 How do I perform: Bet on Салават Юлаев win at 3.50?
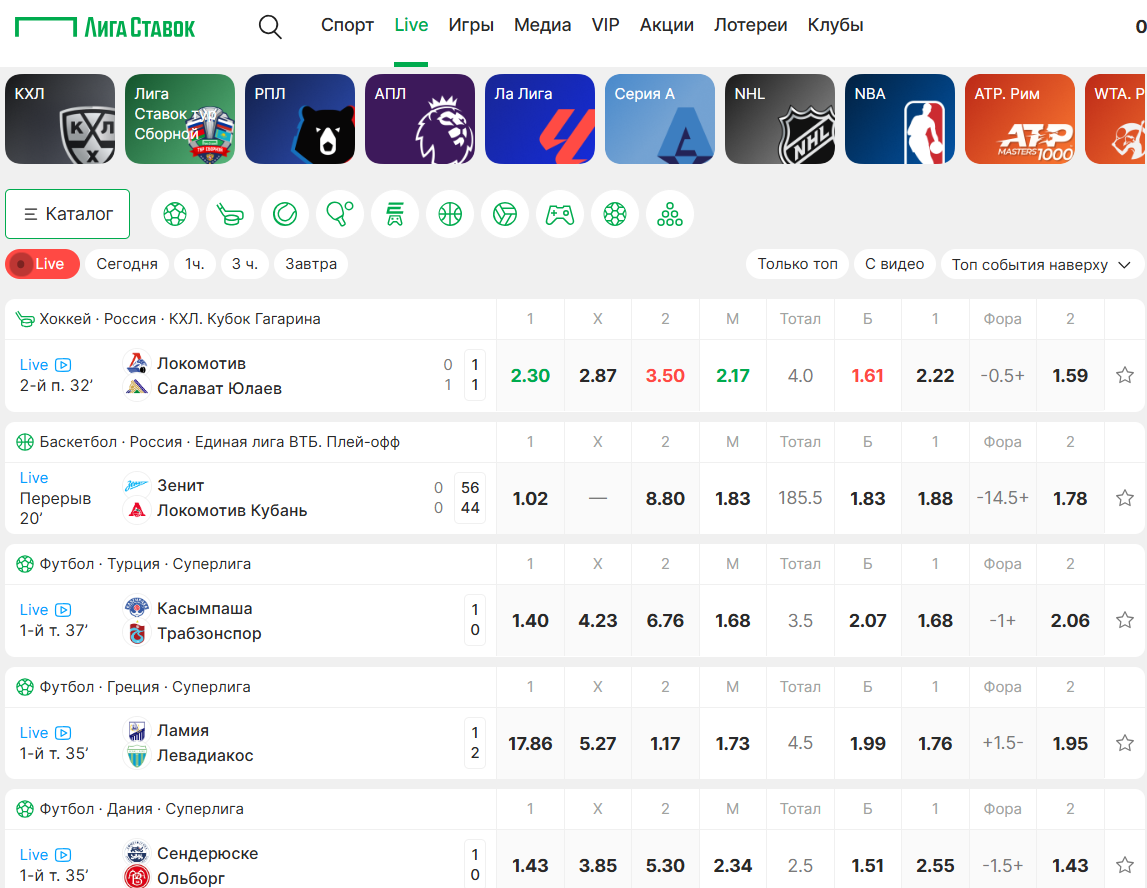pos(665,375)
